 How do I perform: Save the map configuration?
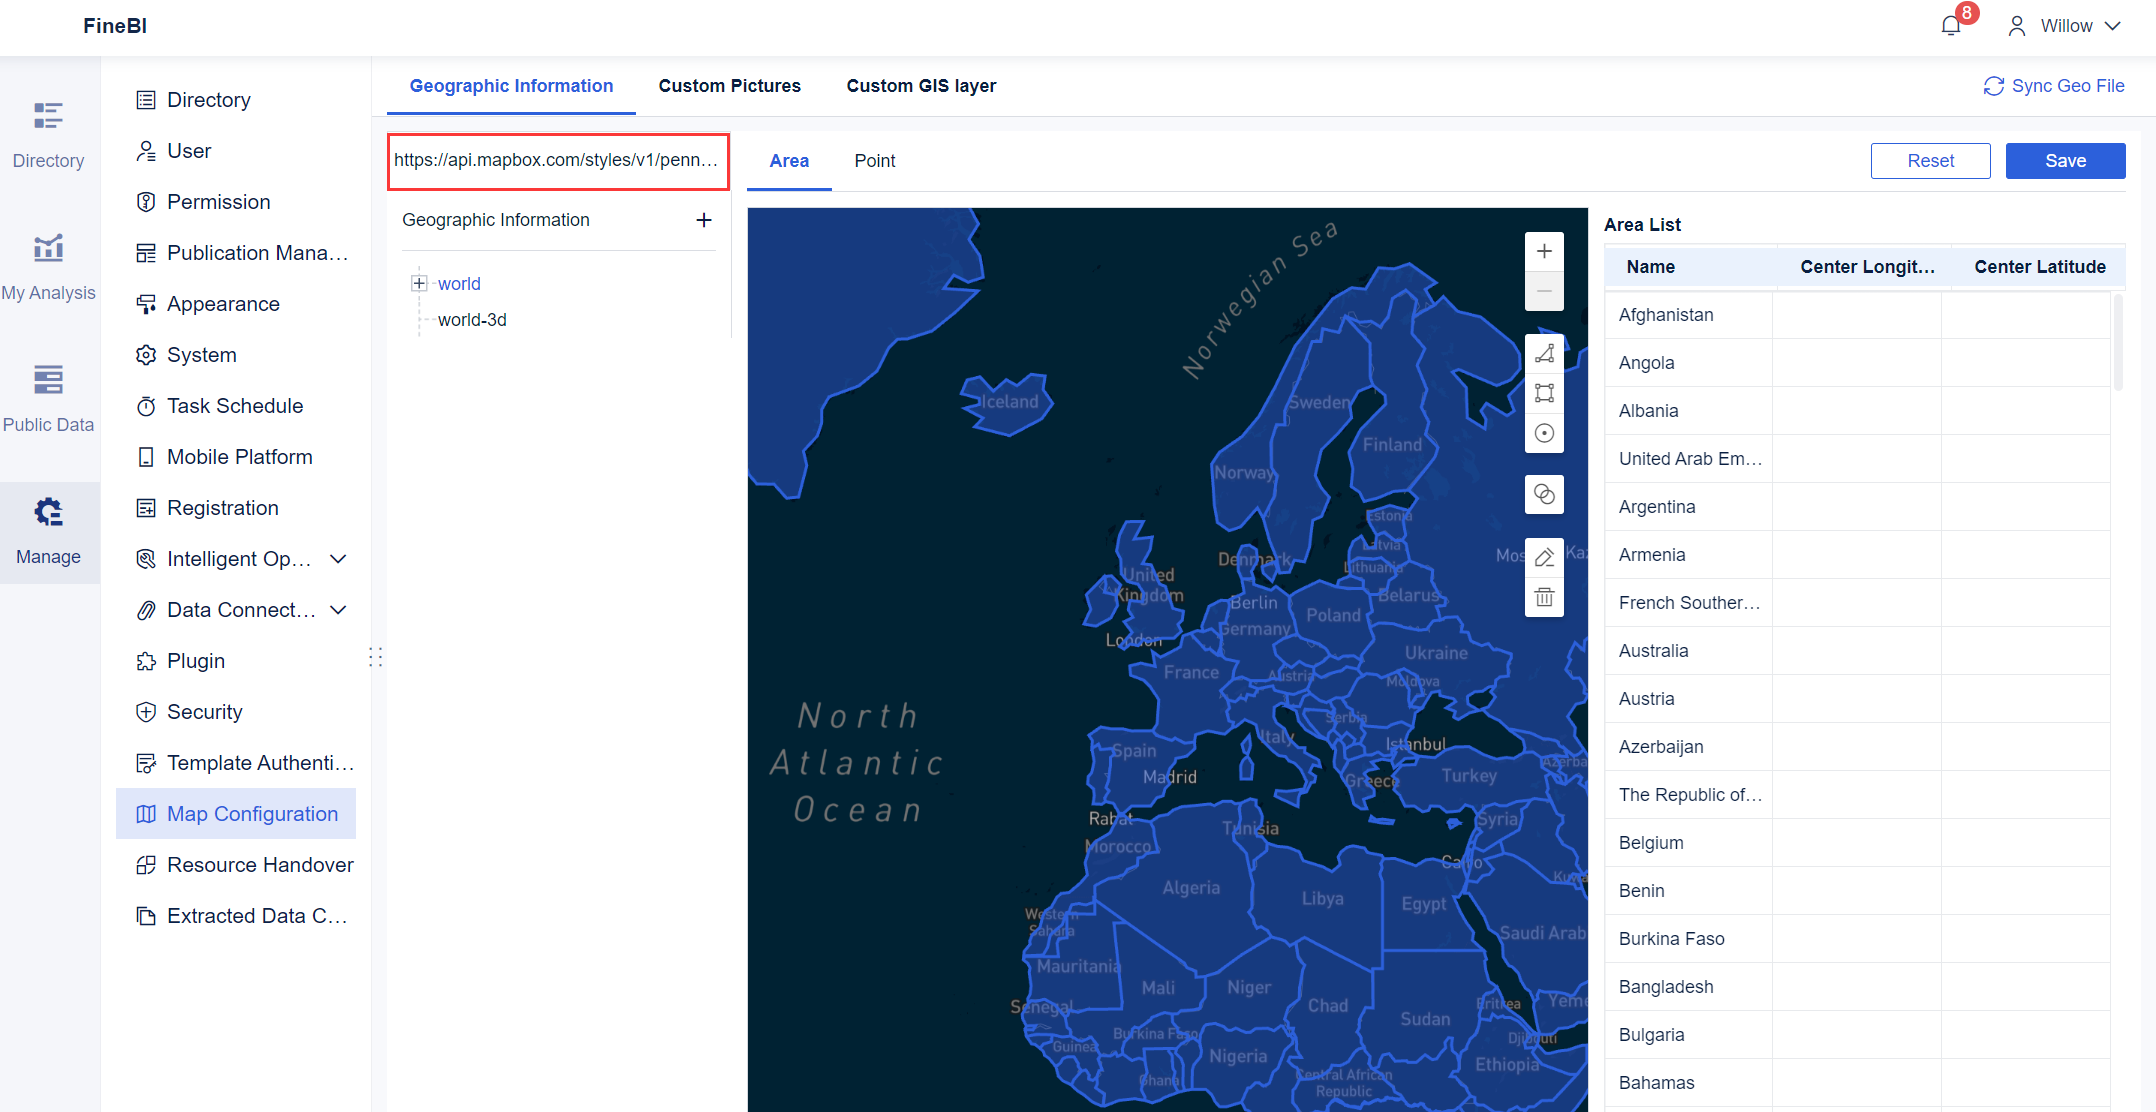click(x=2065, y=160)
